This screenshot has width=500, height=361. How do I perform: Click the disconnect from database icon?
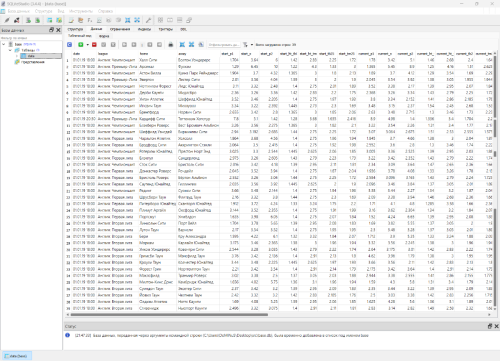pyautogui.click(x=16, y=20)
